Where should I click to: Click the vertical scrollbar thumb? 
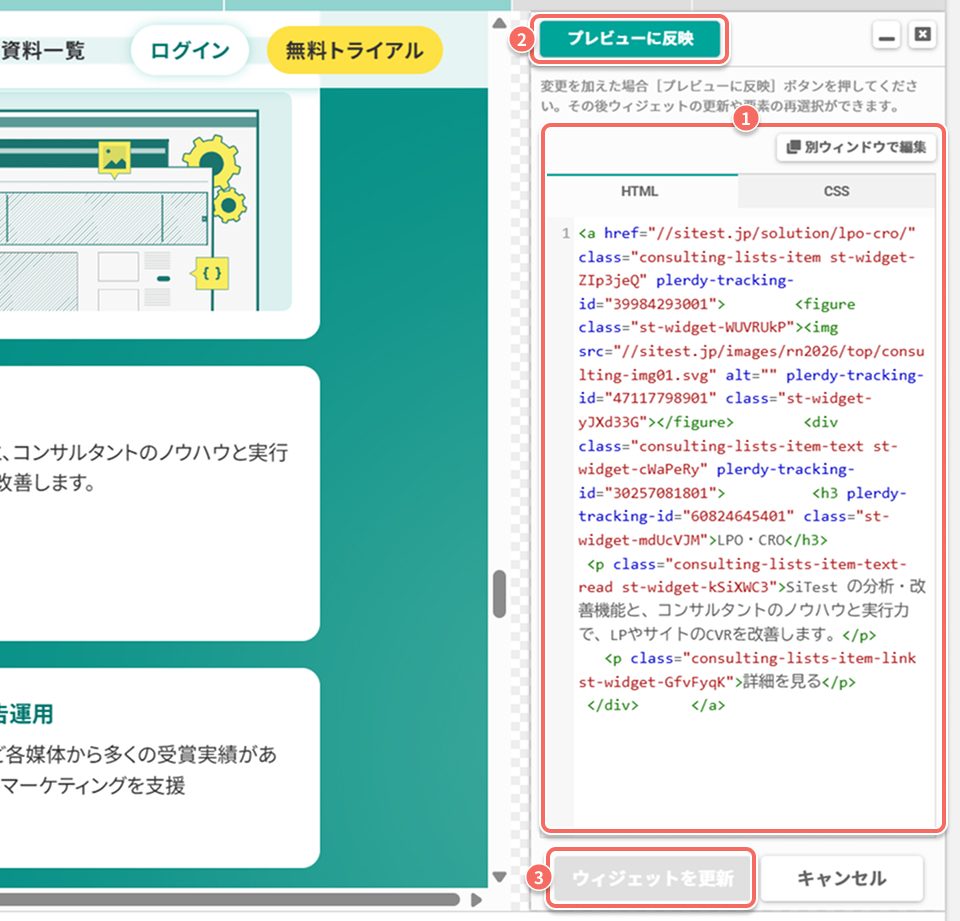click(x=500, y=594)
